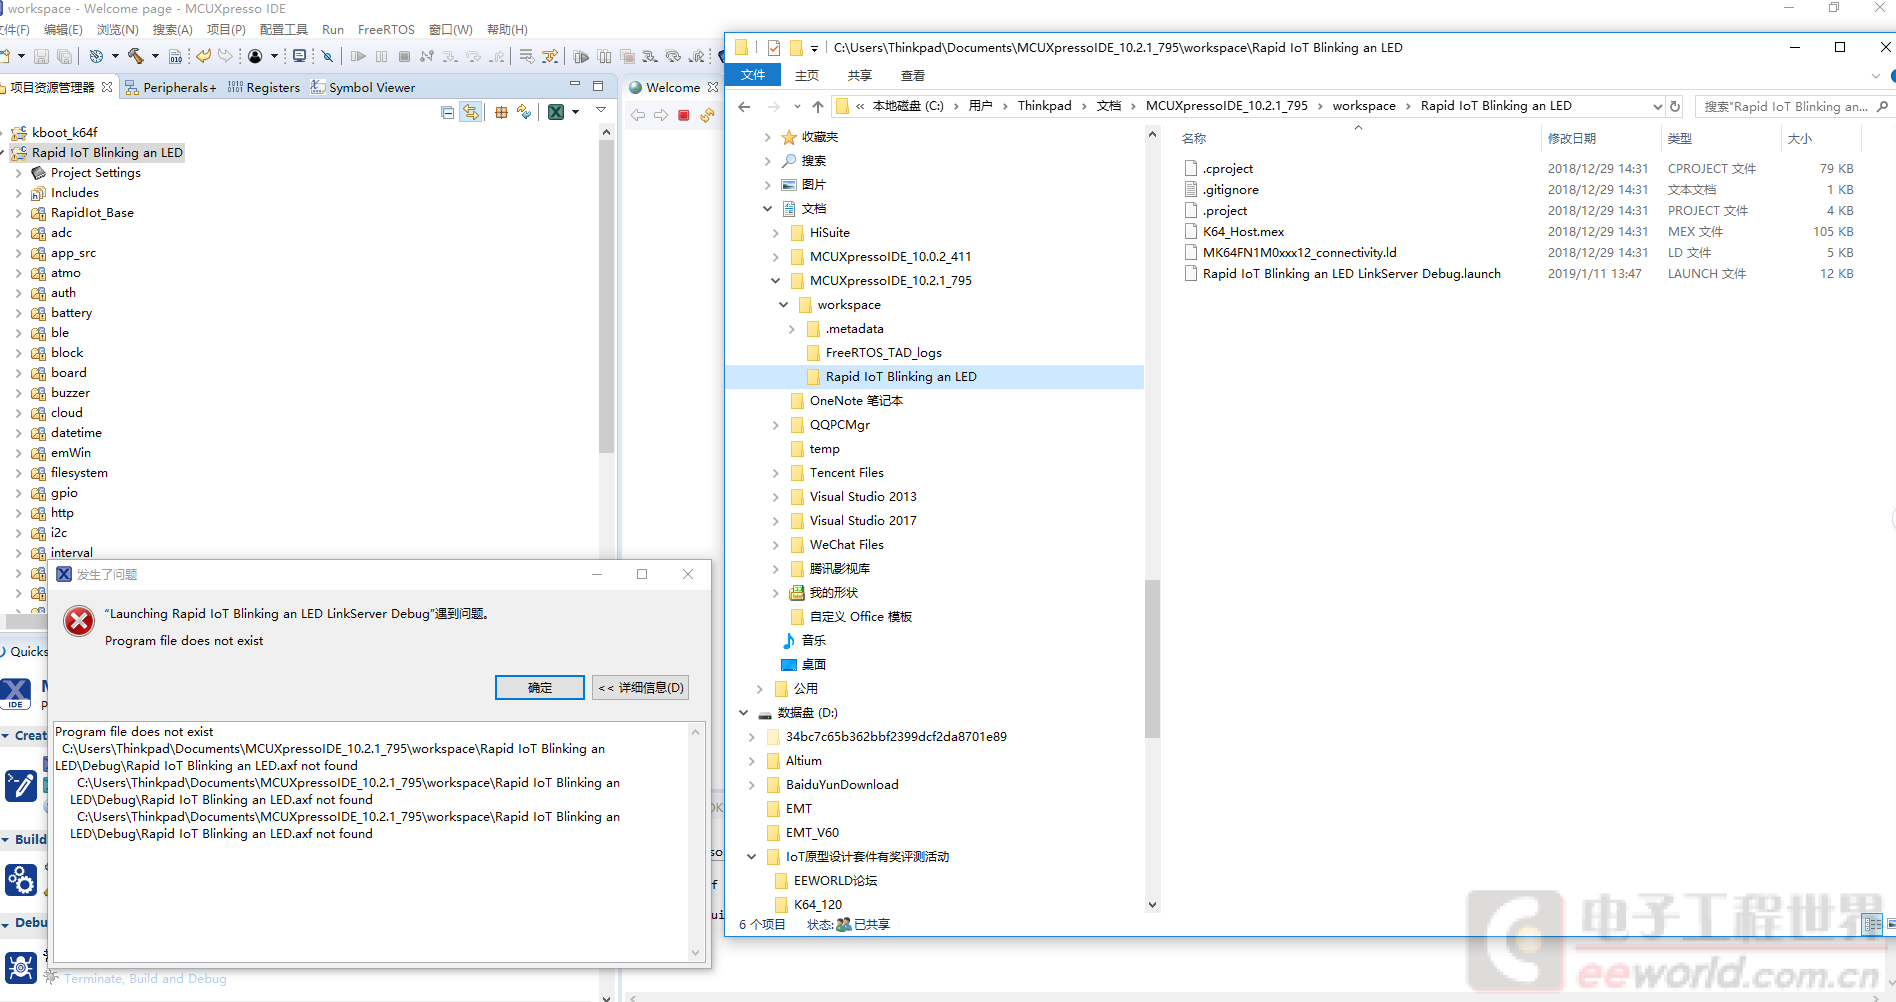Image resolution: width=1896 pixels, height=1002 pixels.
Task: Click the Explorer address bar refresh icon
Action: click(1675, 106)
